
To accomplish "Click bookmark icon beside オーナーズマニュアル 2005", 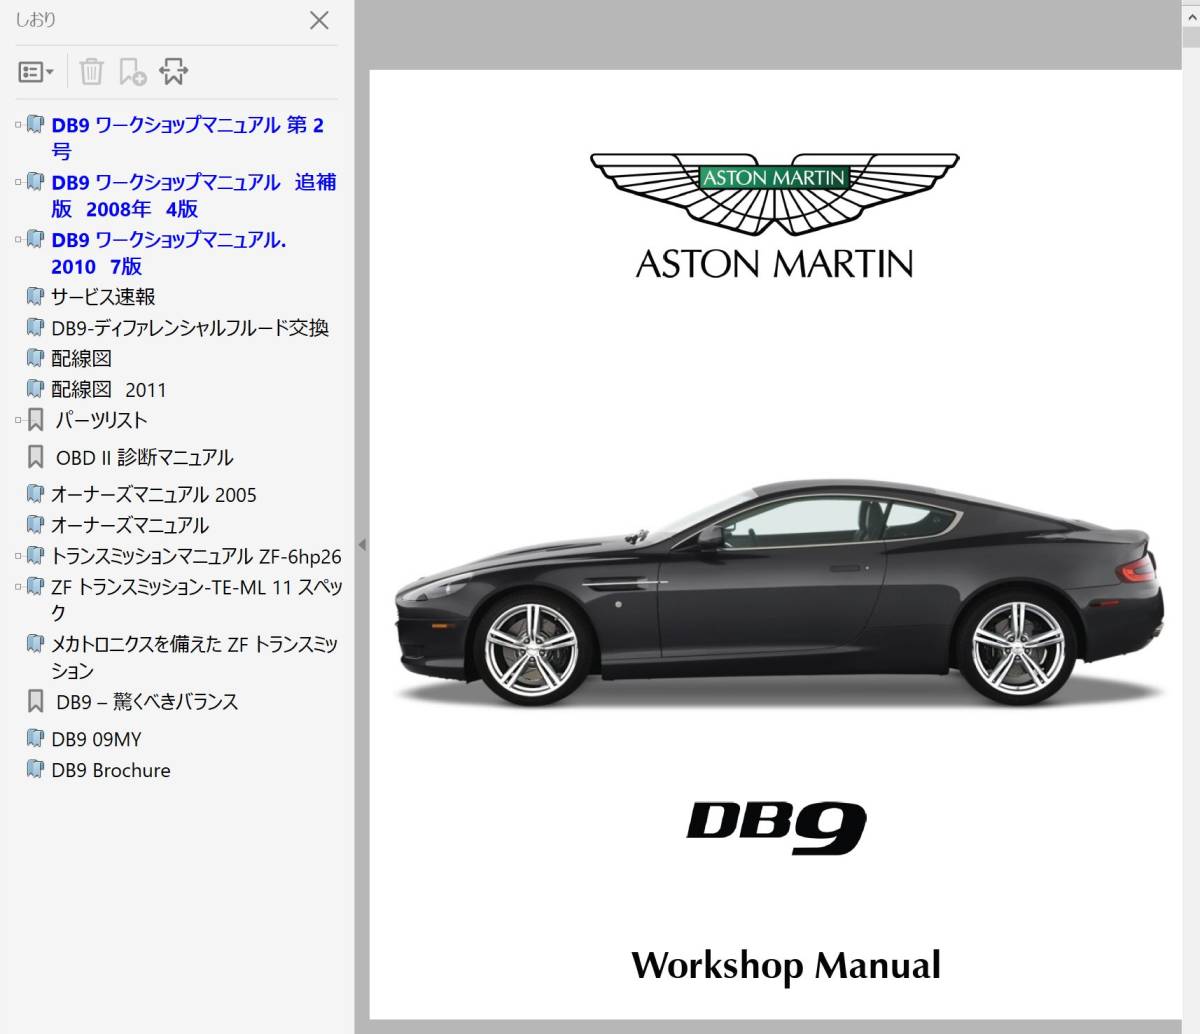I will click(35, 494).
